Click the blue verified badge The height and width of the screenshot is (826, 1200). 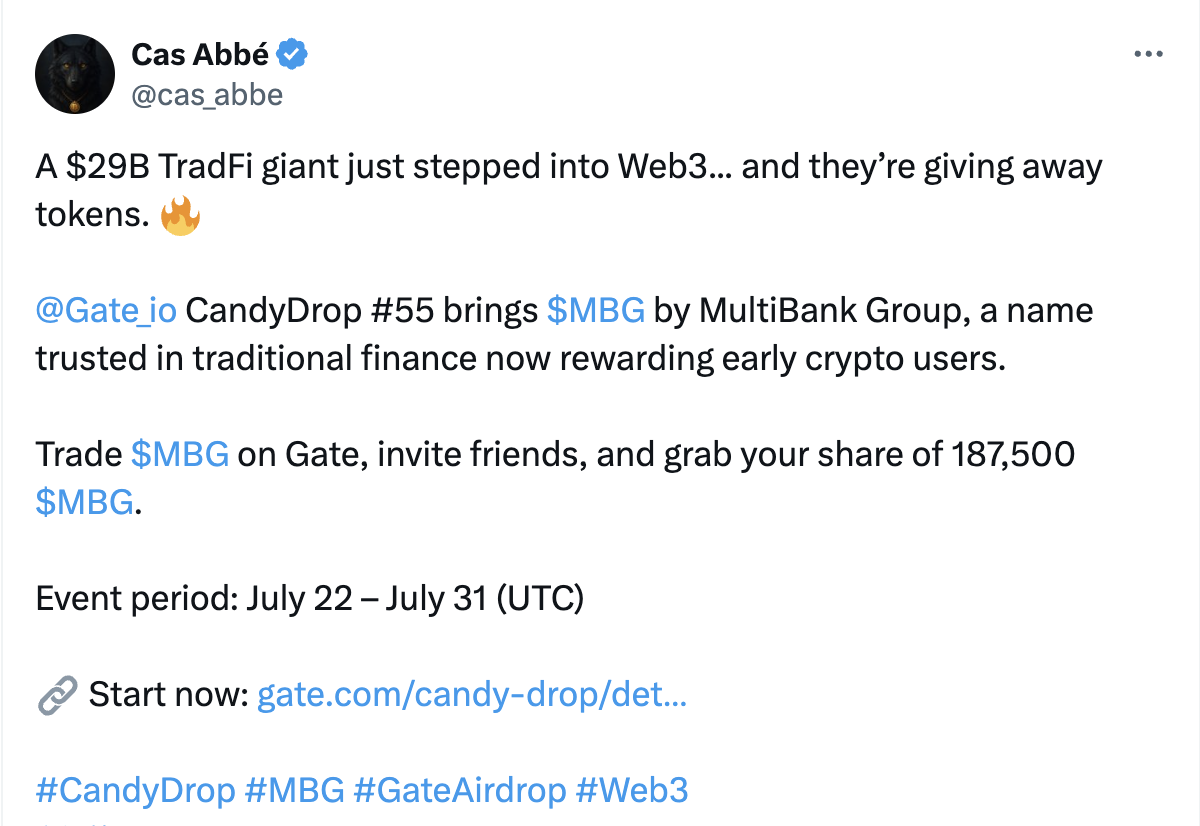(291, 55)
